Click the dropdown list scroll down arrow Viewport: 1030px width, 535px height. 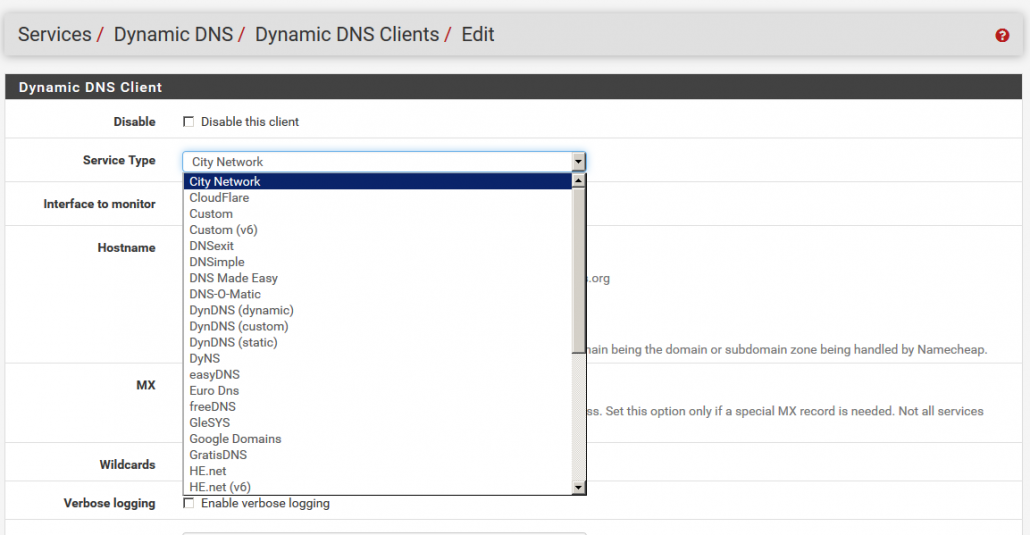(x=578, y=487)
